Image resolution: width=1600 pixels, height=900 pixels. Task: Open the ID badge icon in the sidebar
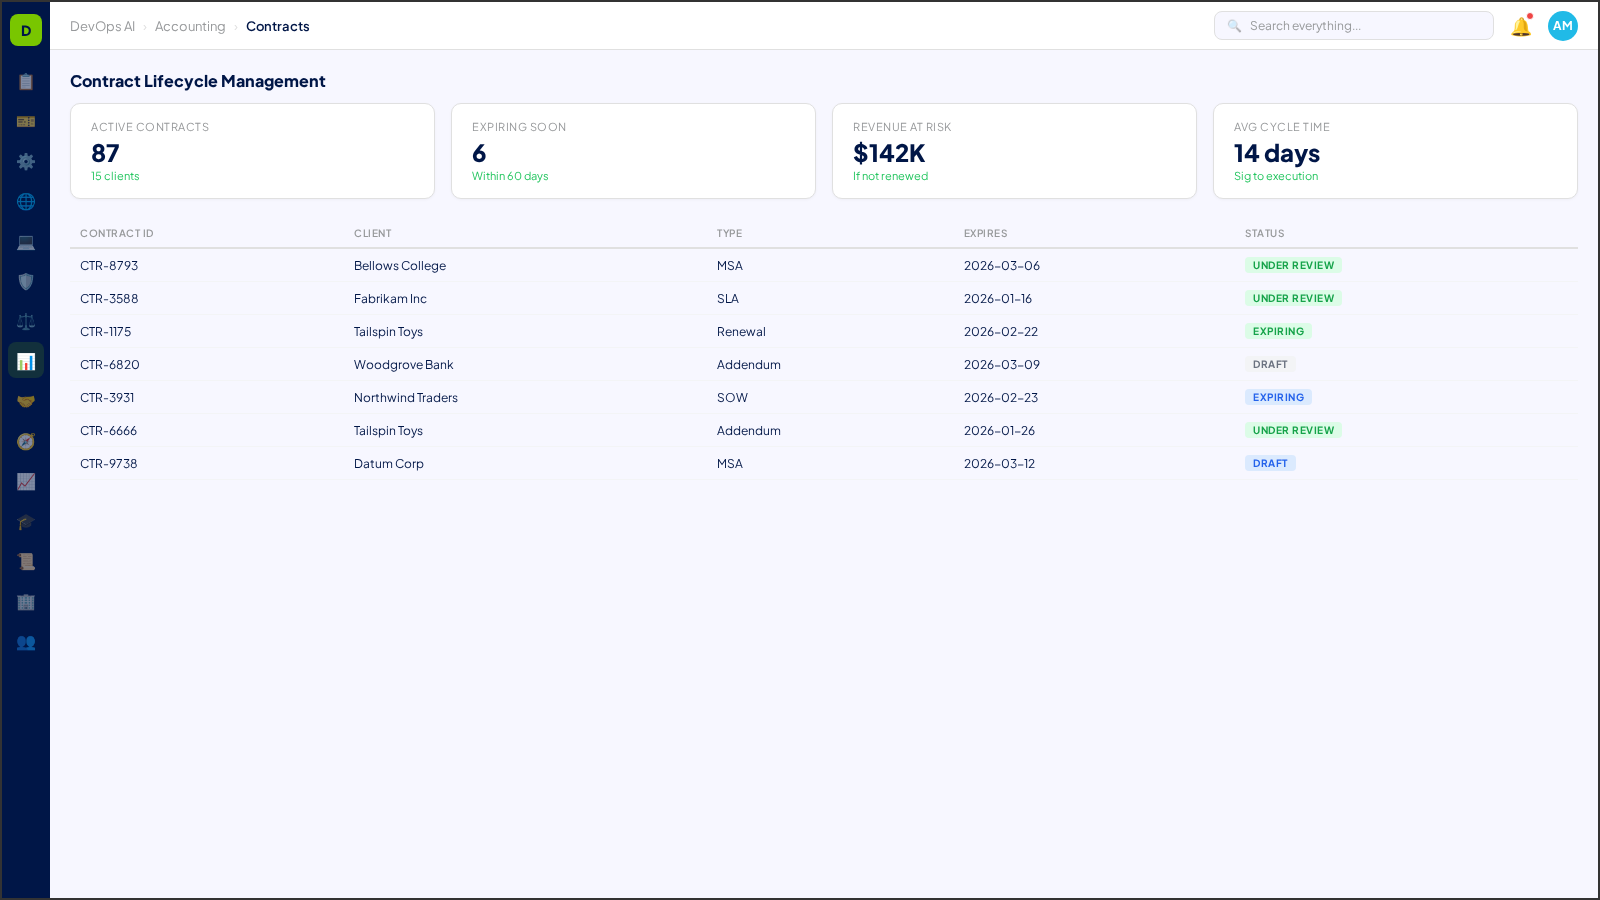pos(26,122)
